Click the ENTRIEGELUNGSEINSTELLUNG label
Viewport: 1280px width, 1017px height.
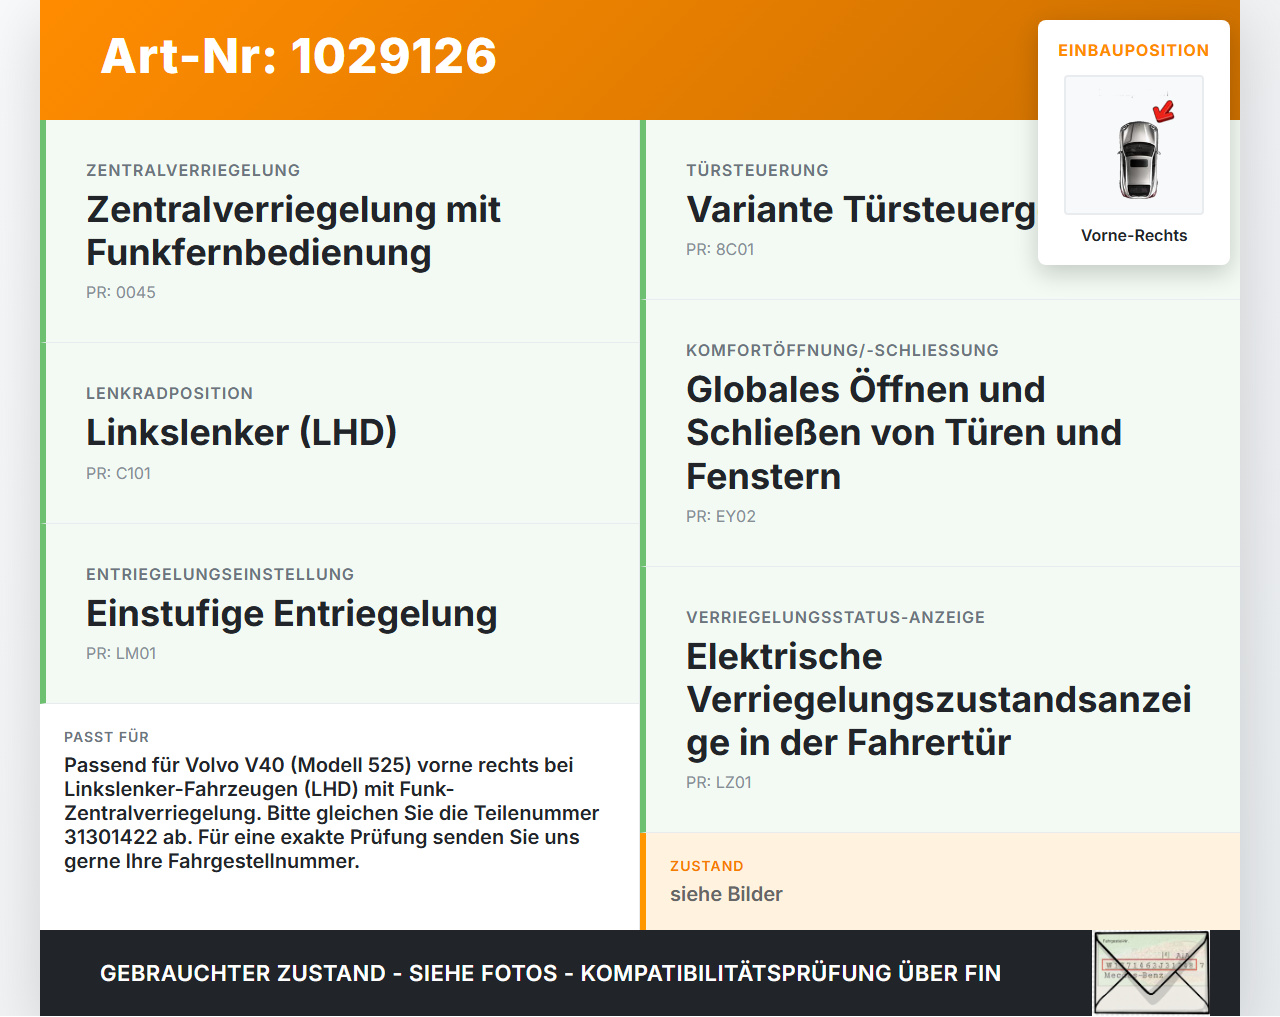pyautogui.click(x=220, y=574)
